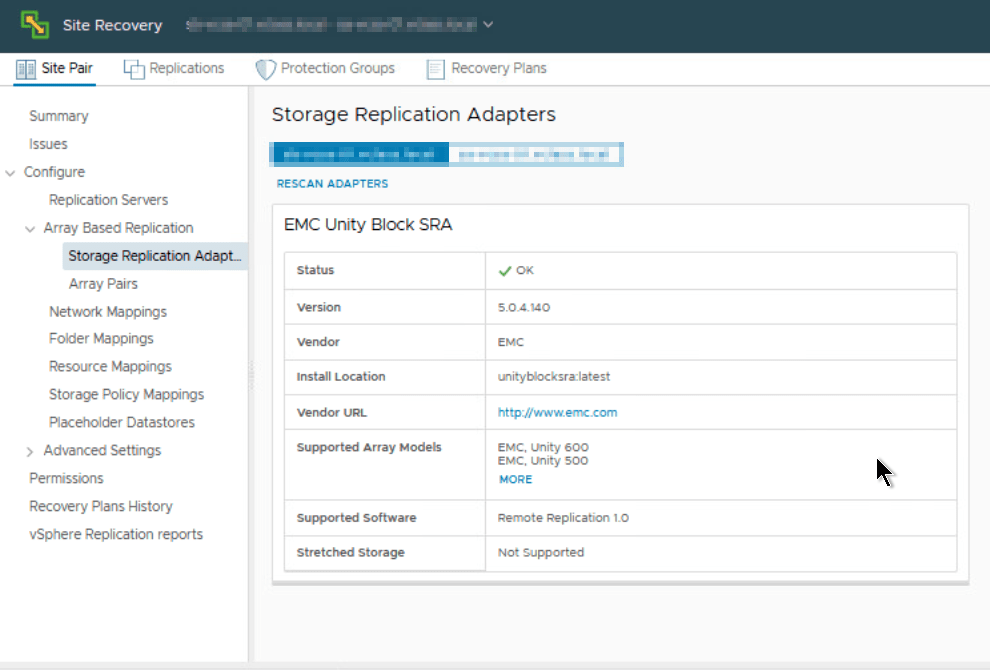Screen dimensions: 990x670
Task: Click the green OK status checkmark
Action: (505, 271)
